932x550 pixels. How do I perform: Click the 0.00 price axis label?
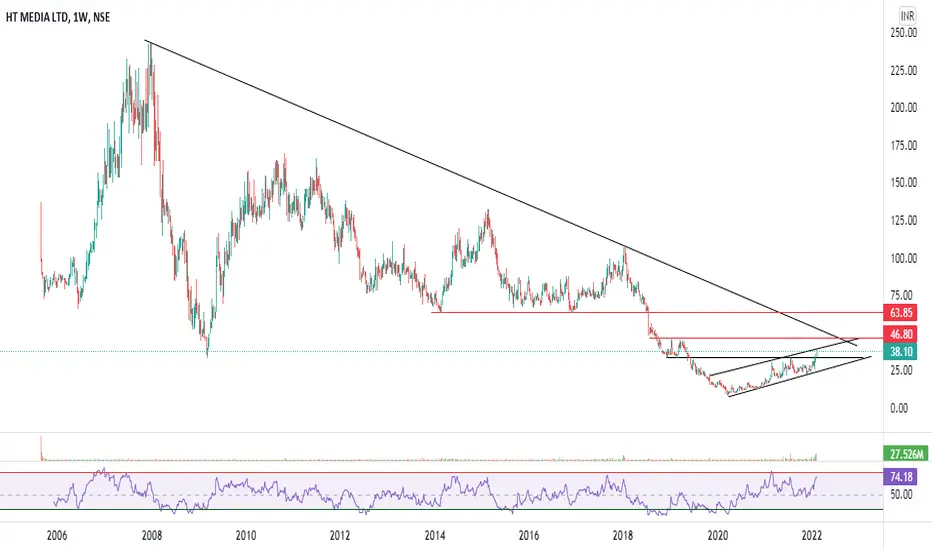tap(899, 408)
